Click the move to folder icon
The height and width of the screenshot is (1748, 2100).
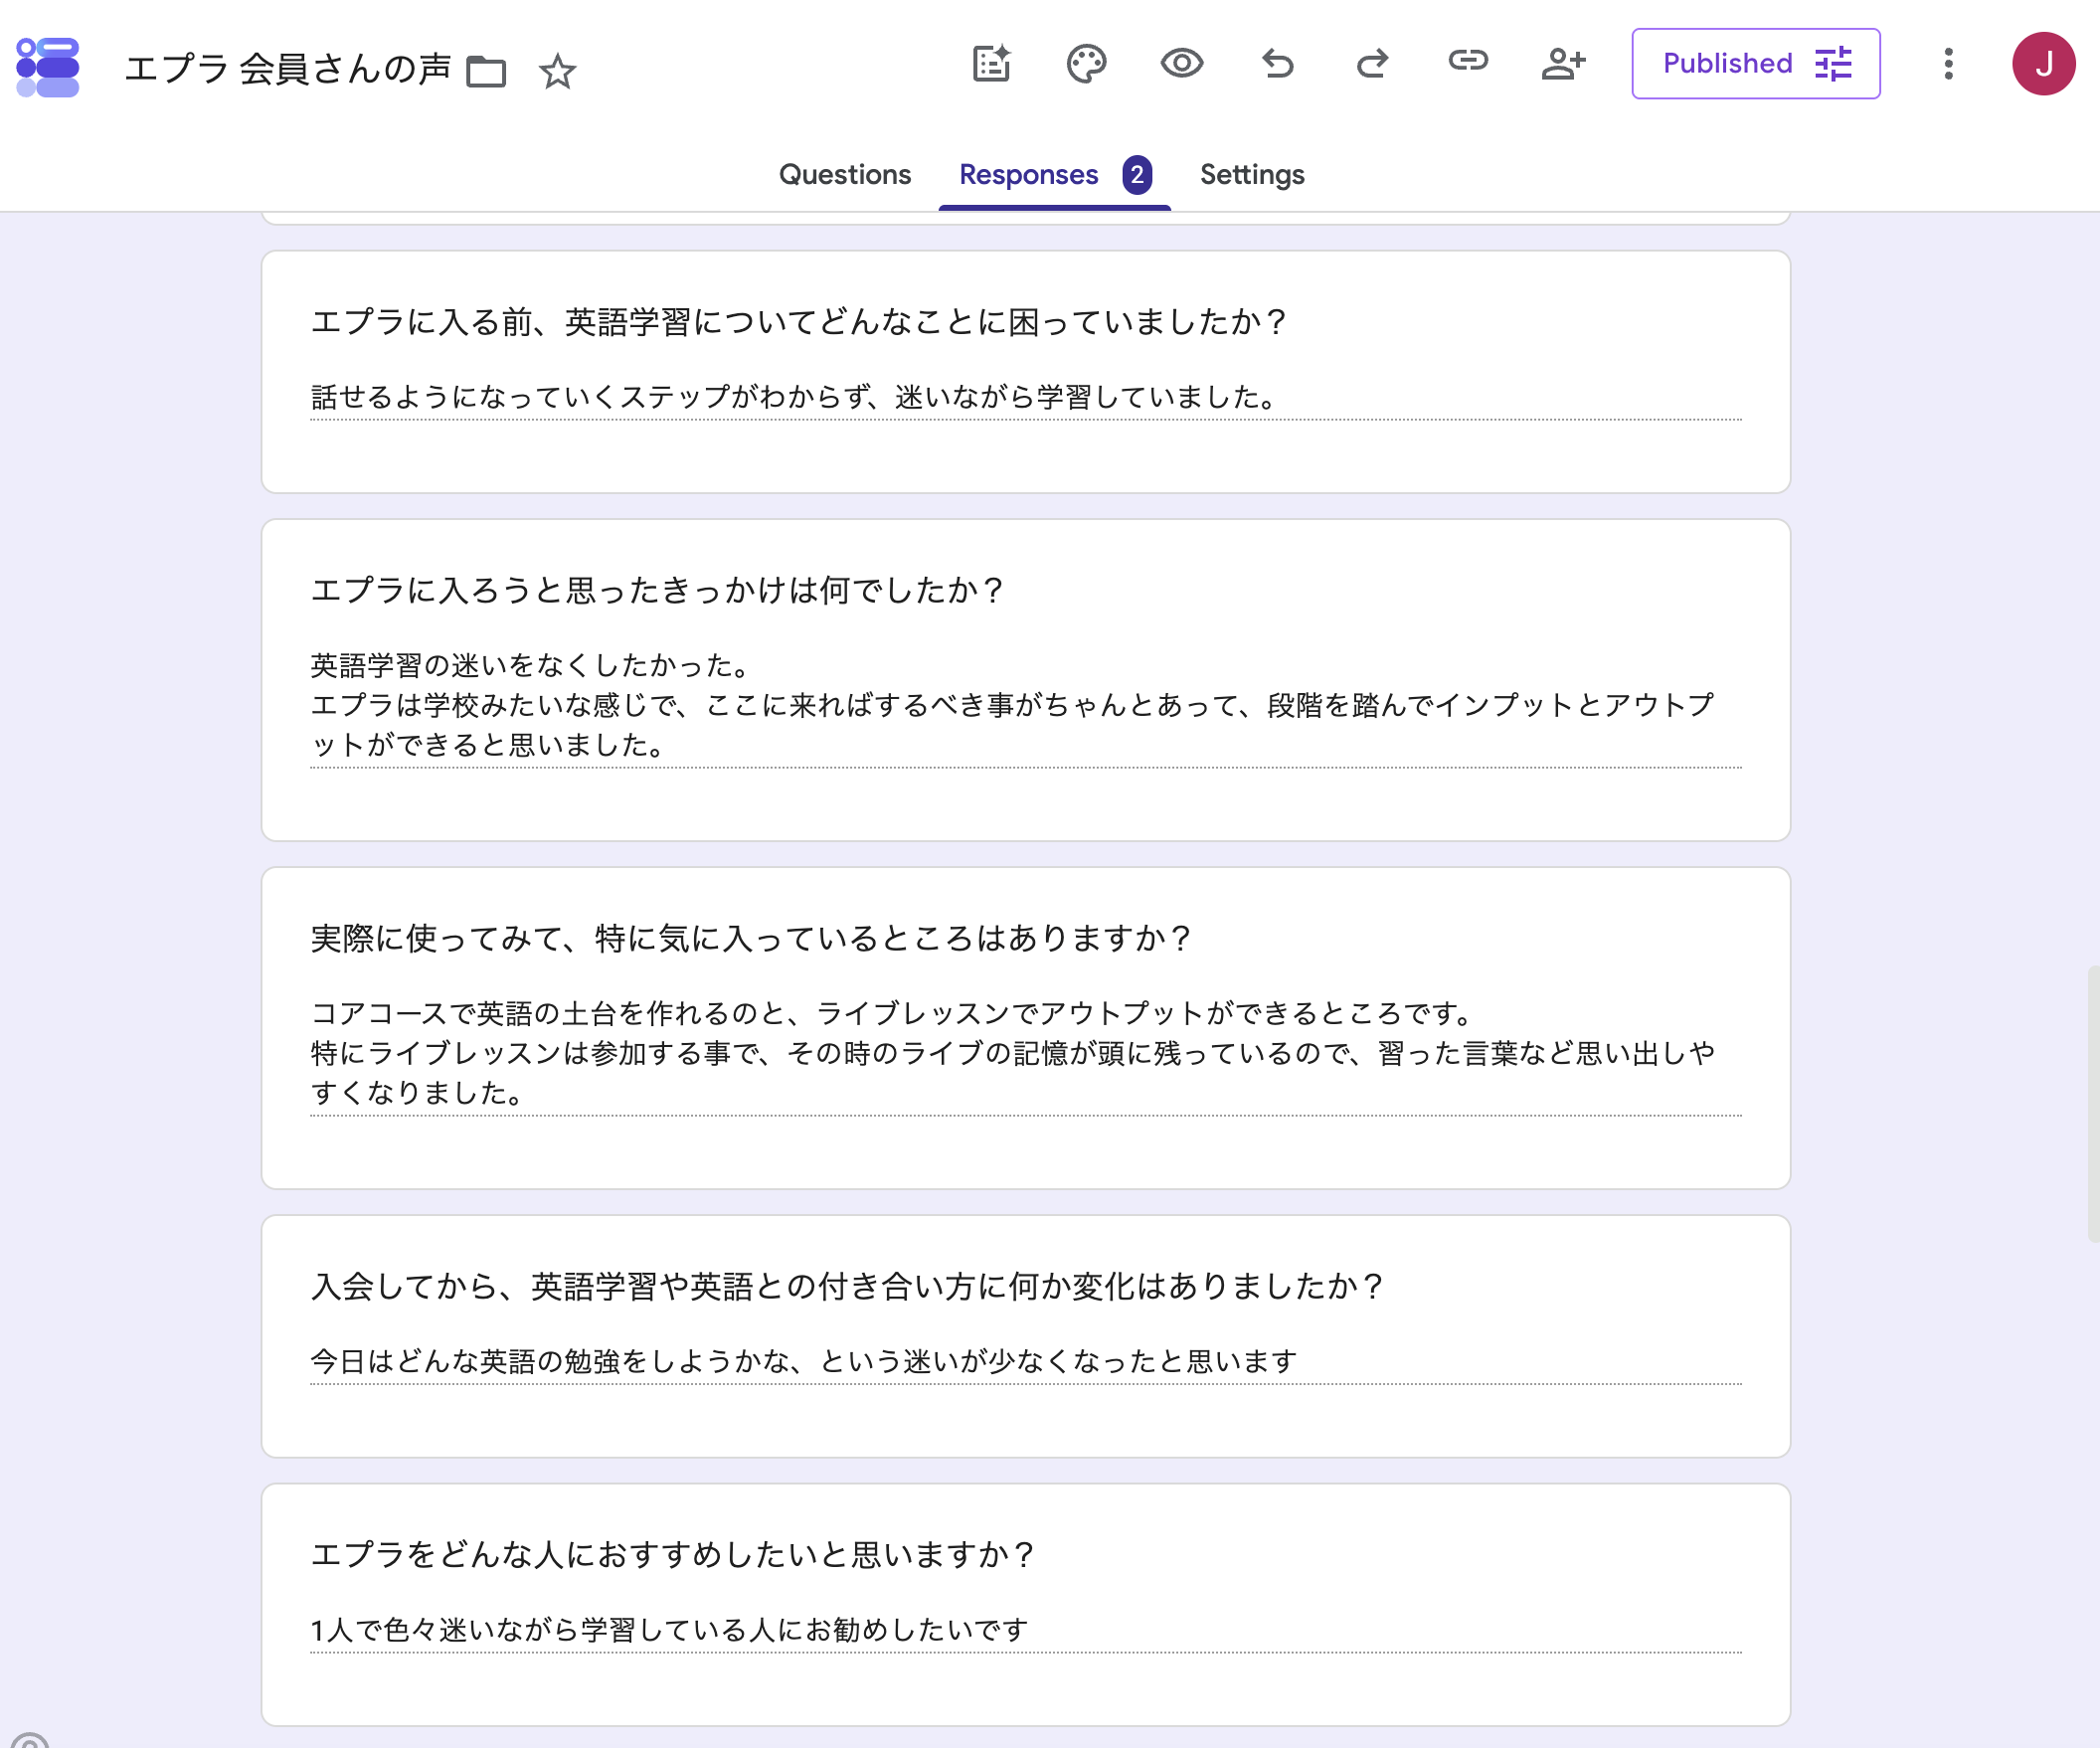click(486, 71)
